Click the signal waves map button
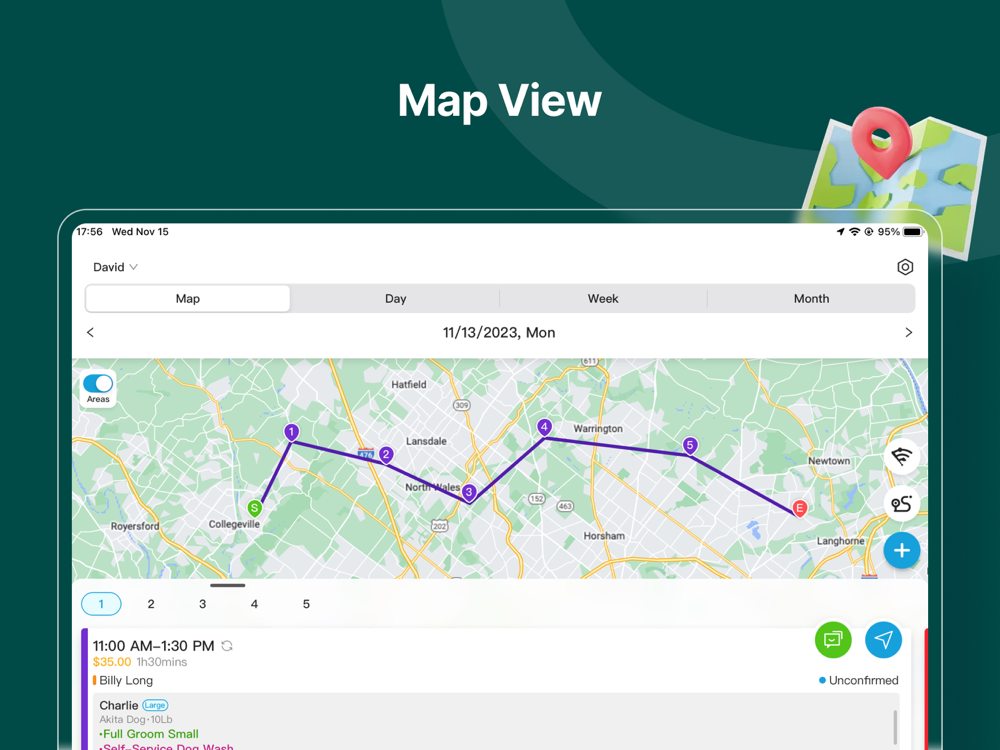This screenshot has height=750, width=1000. (902, 457)
